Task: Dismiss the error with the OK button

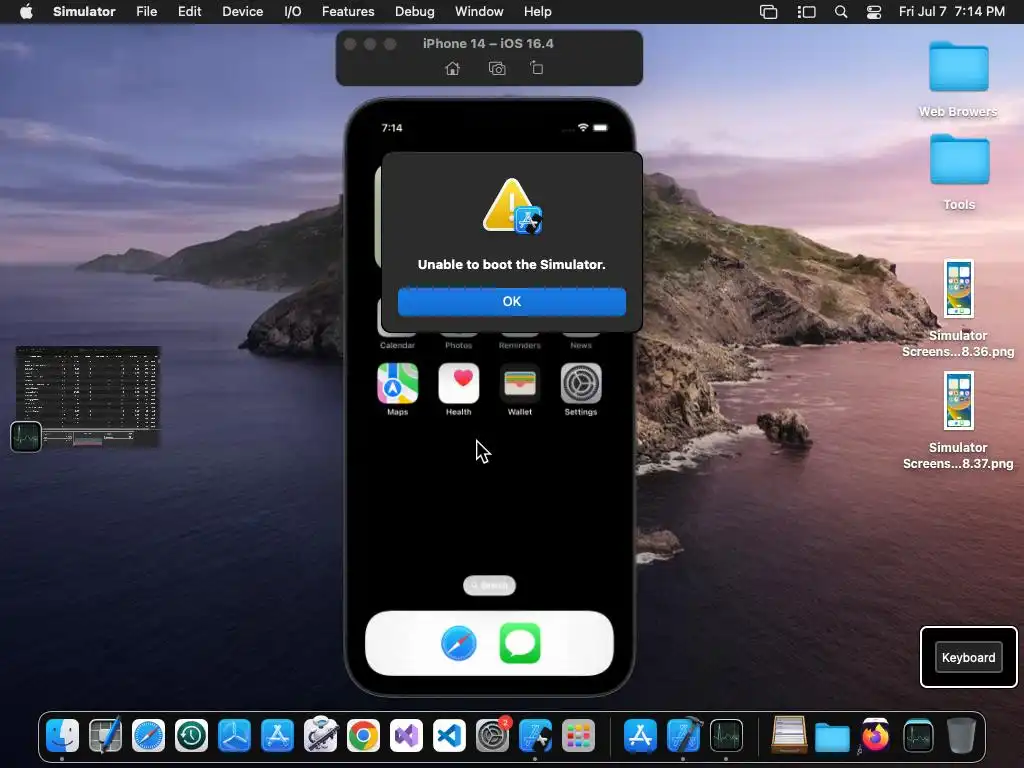Action: pos(511,301)
